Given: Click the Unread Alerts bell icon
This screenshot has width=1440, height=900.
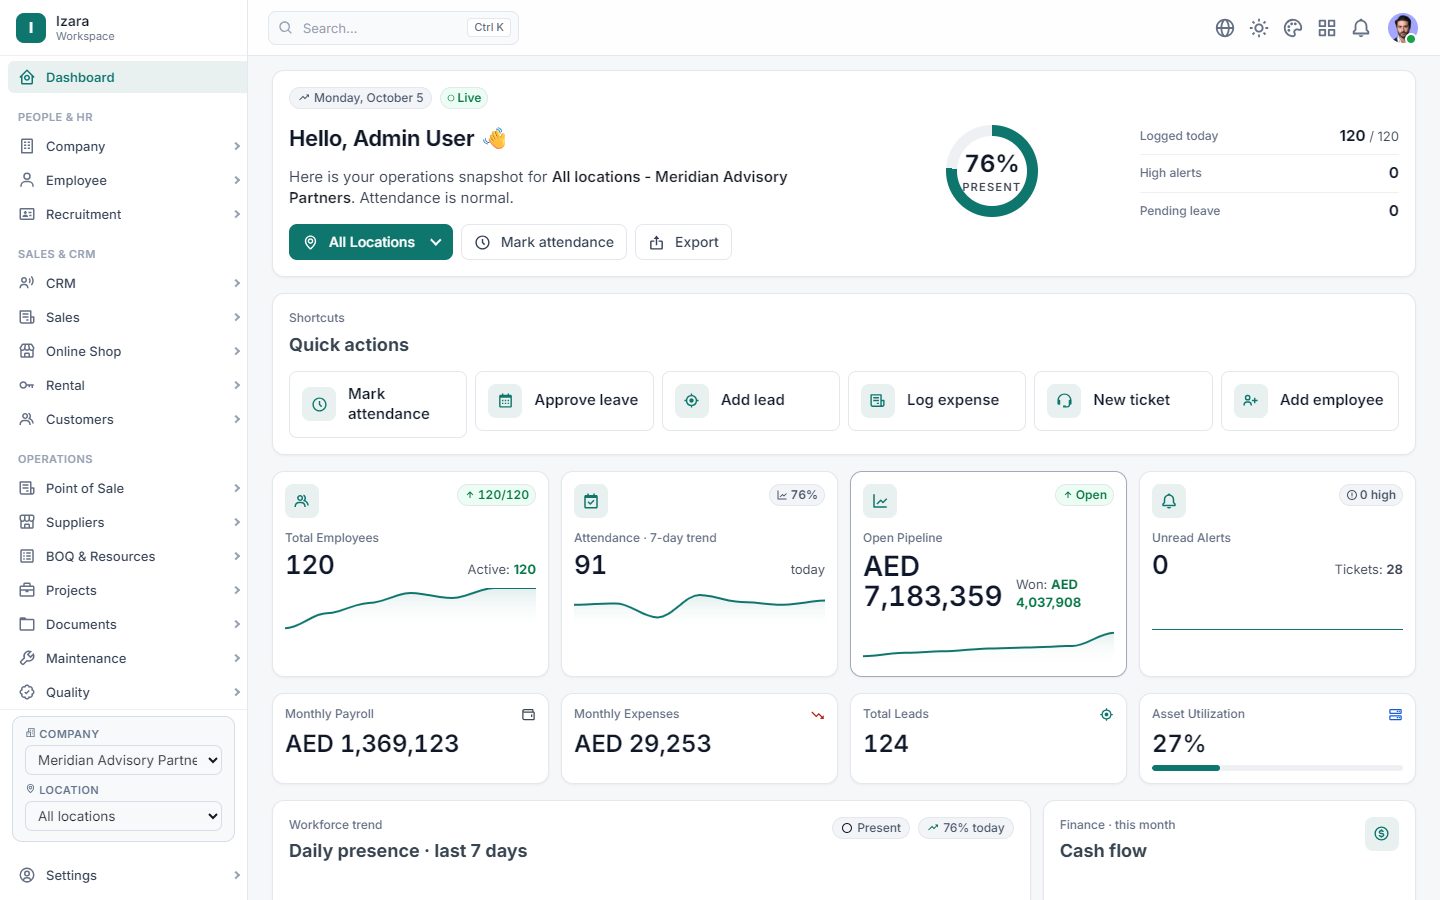Looking at the screenshot, I should (1169, 501).
